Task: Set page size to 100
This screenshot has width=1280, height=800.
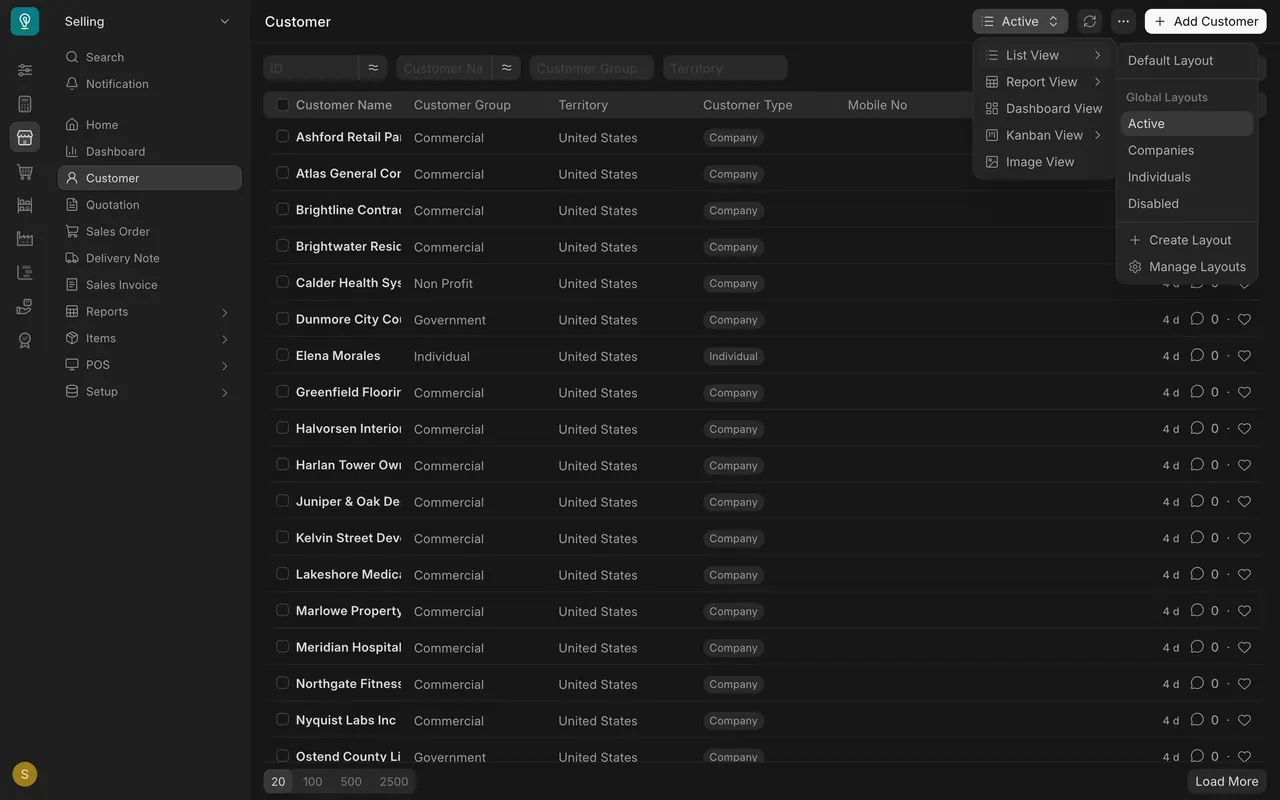Action: click(313, 782)
